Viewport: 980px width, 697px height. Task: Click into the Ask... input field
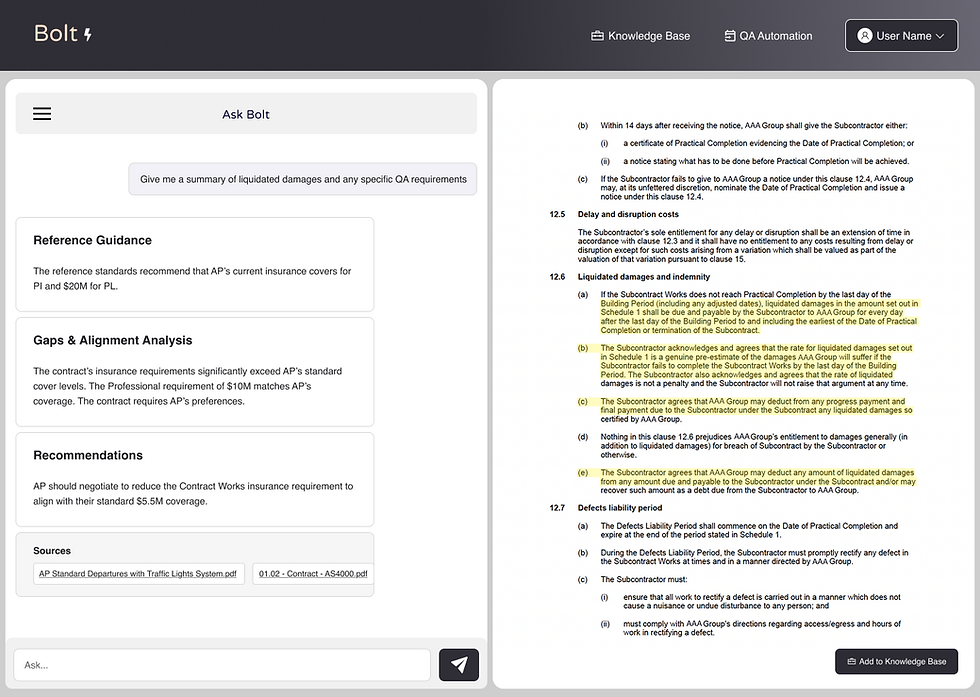tap(222, 665)
